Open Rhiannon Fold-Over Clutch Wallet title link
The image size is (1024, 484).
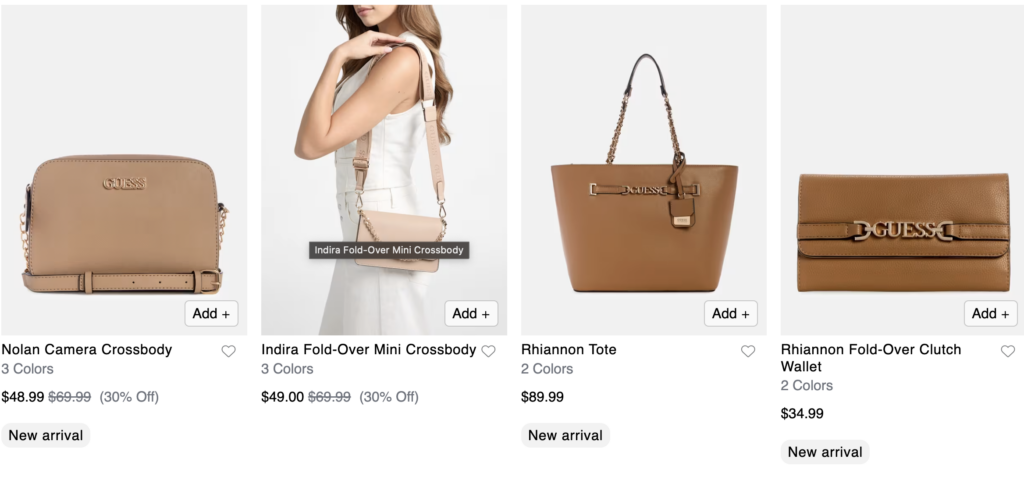tap(870, 350)
